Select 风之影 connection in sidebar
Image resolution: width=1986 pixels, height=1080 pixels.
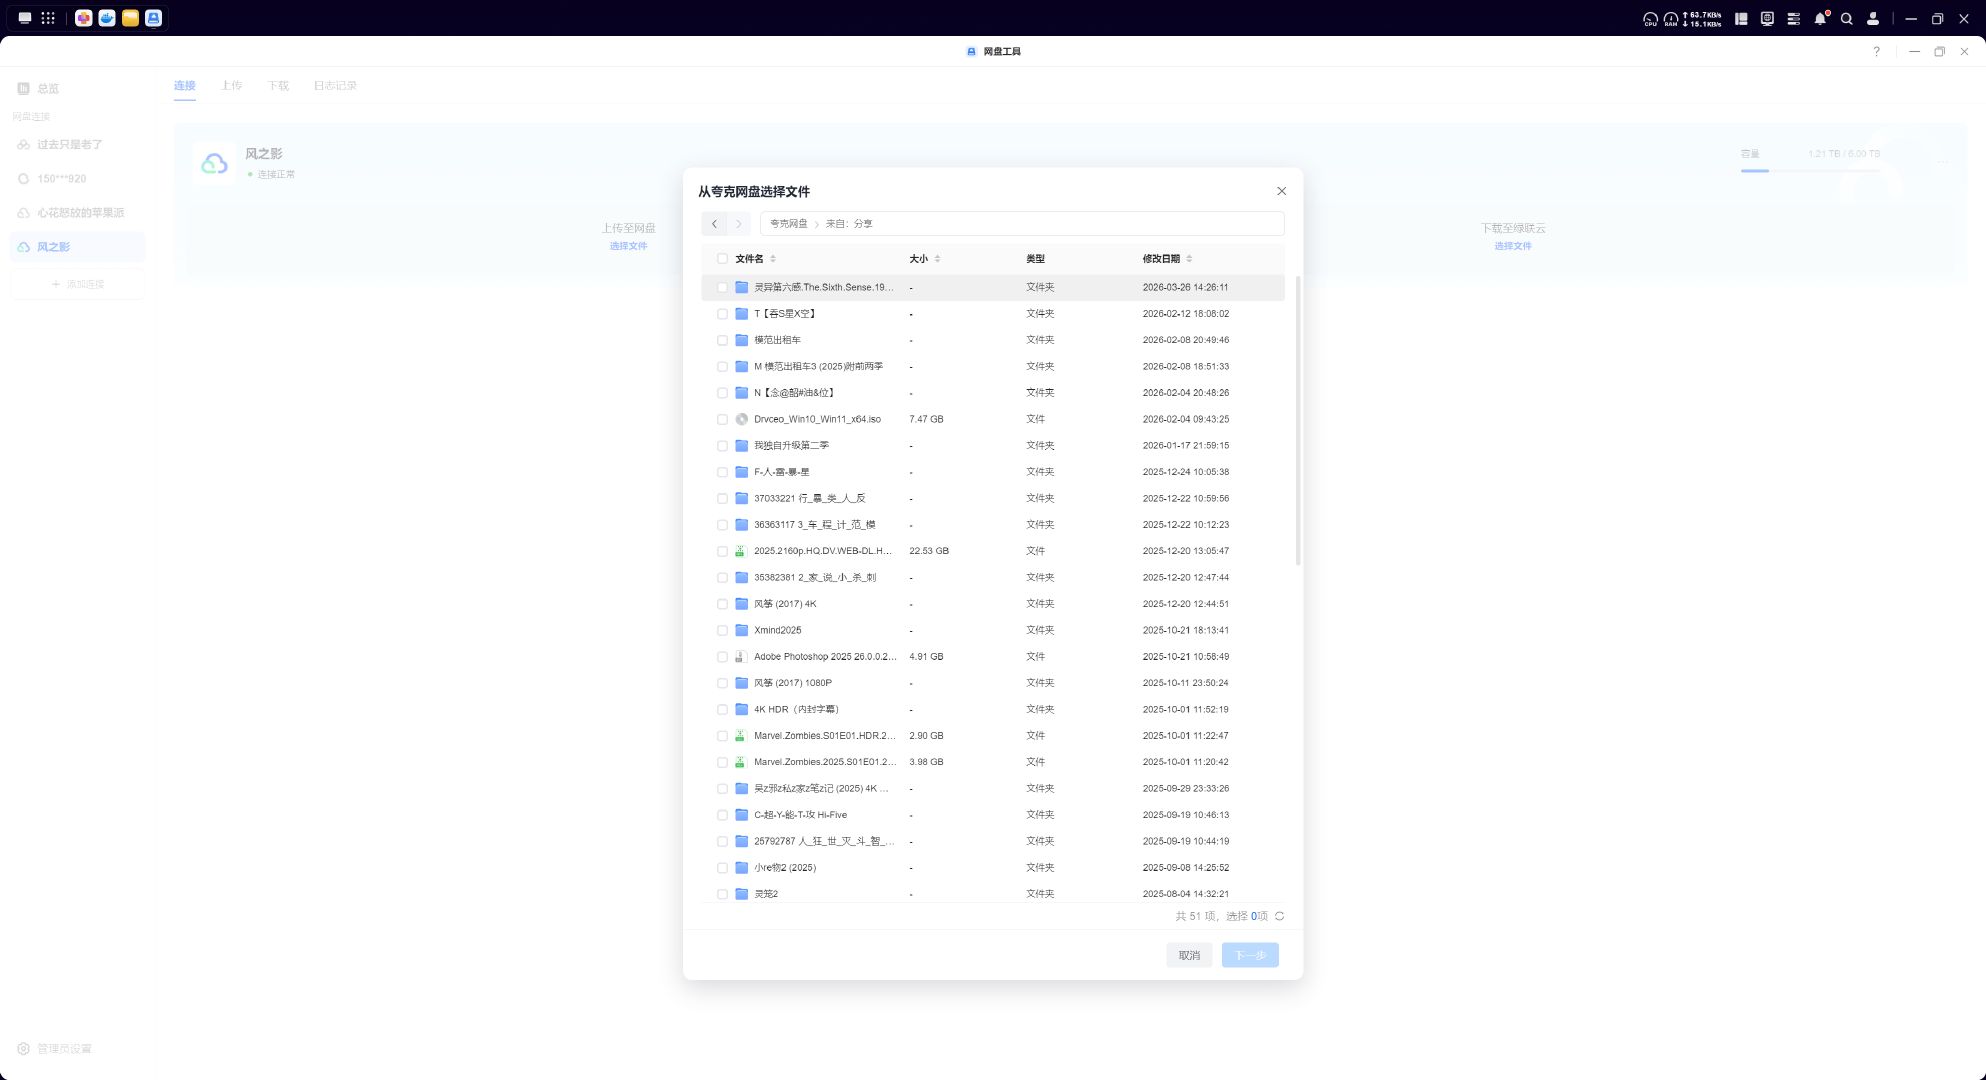point(77,247)
